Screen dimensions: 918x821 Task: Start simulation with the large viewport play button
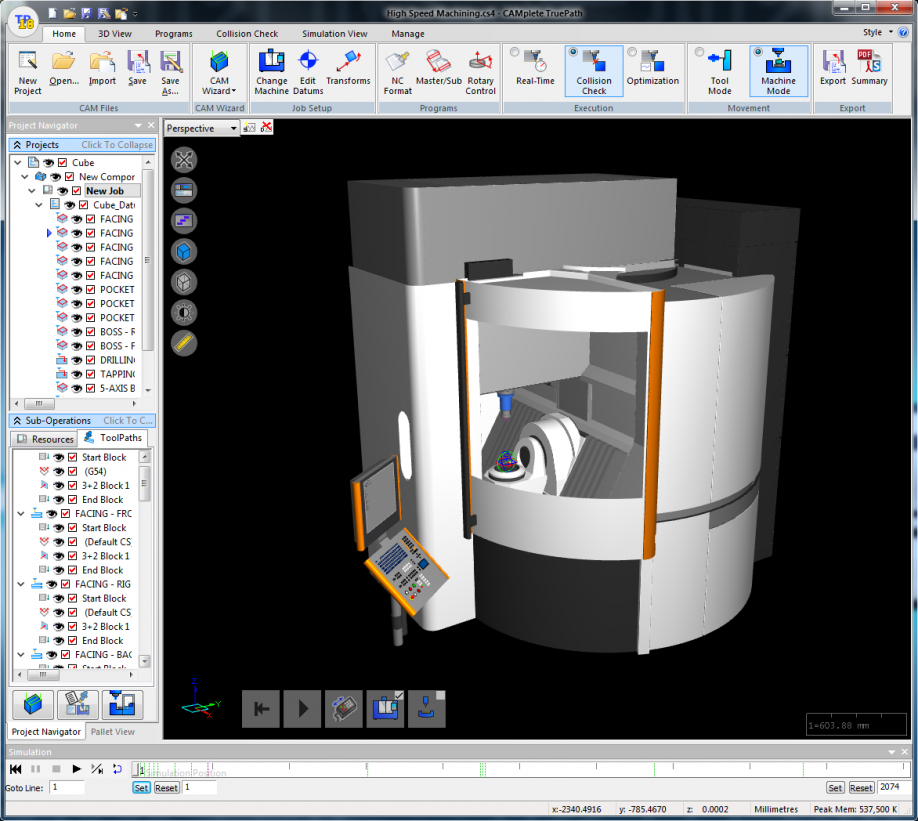pyautogui.click(x=303, y=709)
